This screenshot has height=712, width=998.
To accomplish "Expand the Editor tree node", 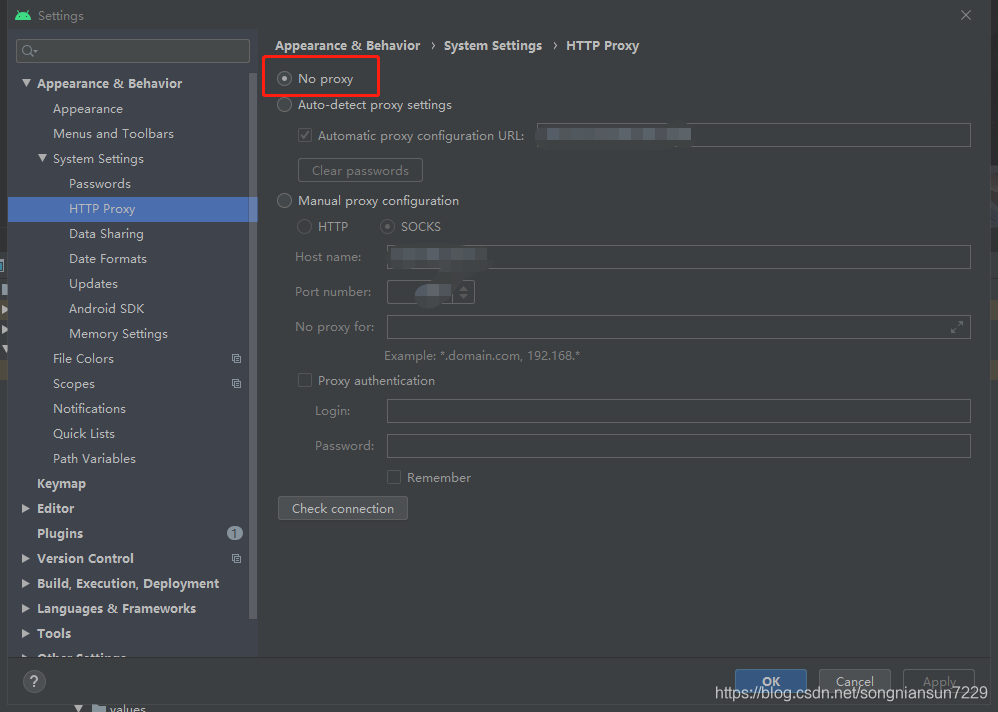I will tap(26, 508).
